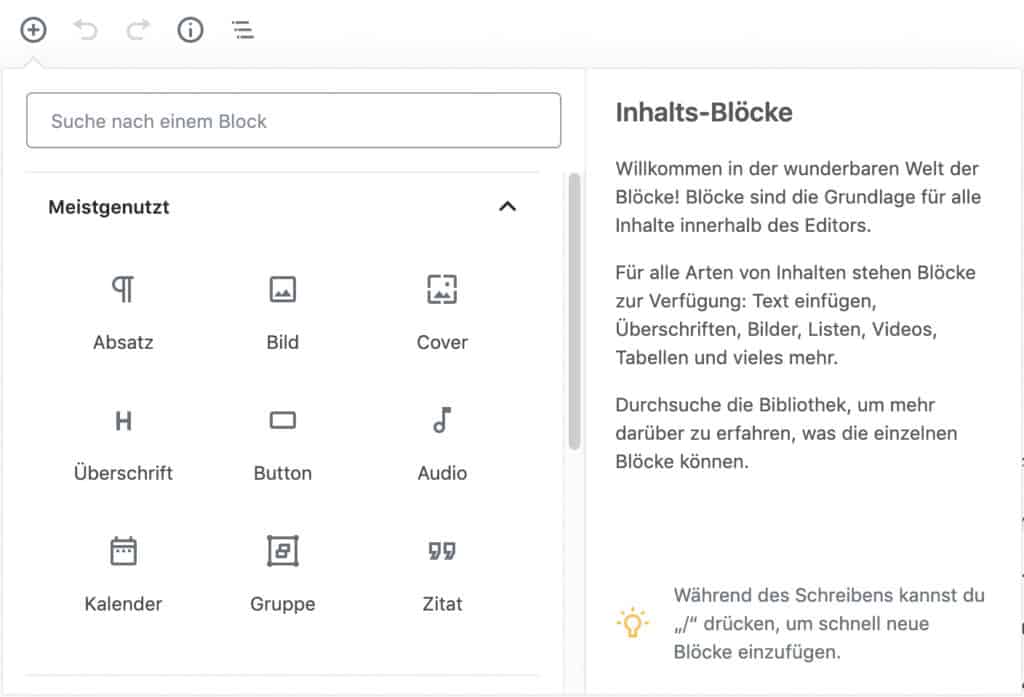Click the Zitat label
1024x697 pixels.
(442, 604)
